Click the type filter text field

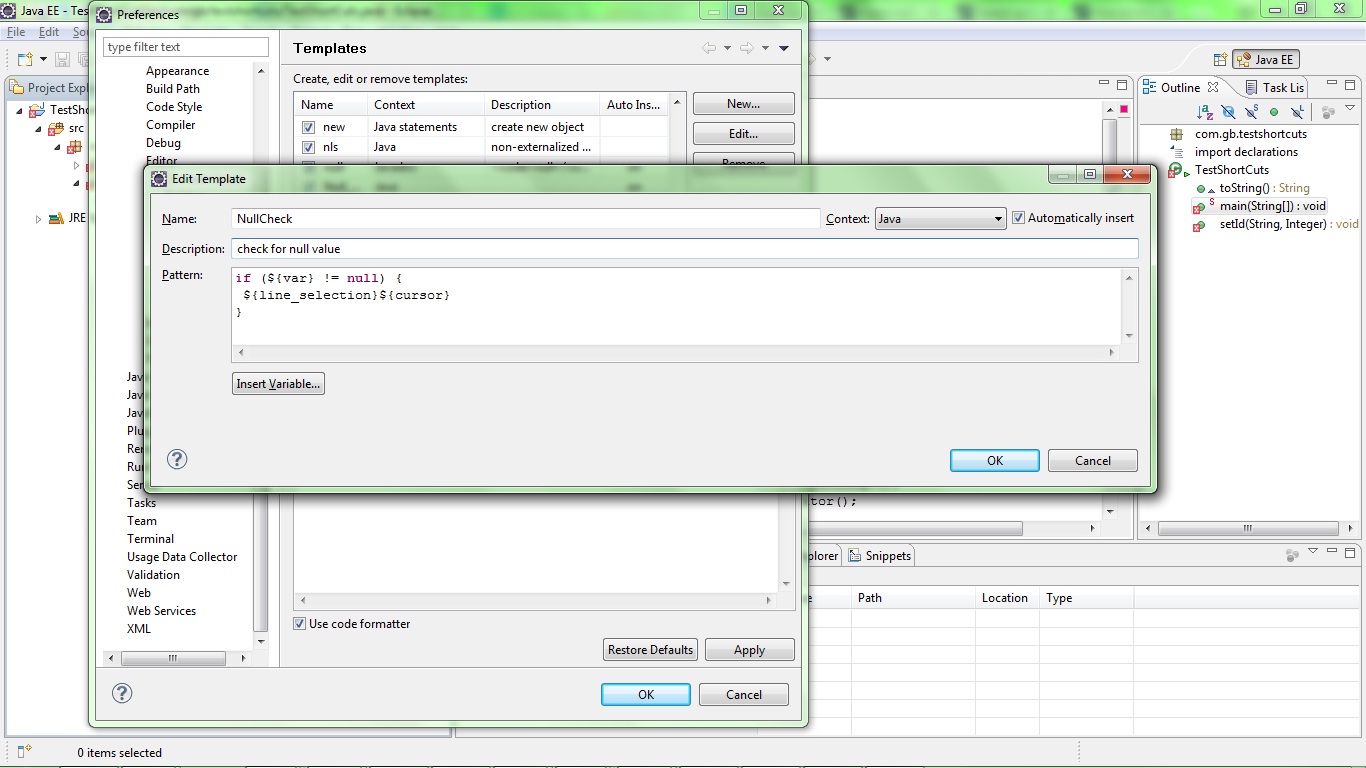pos(184,46)
